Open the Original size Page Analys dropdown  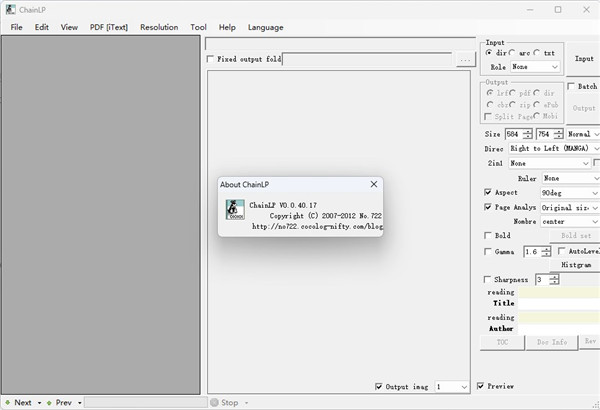click(x=570, y=208)
